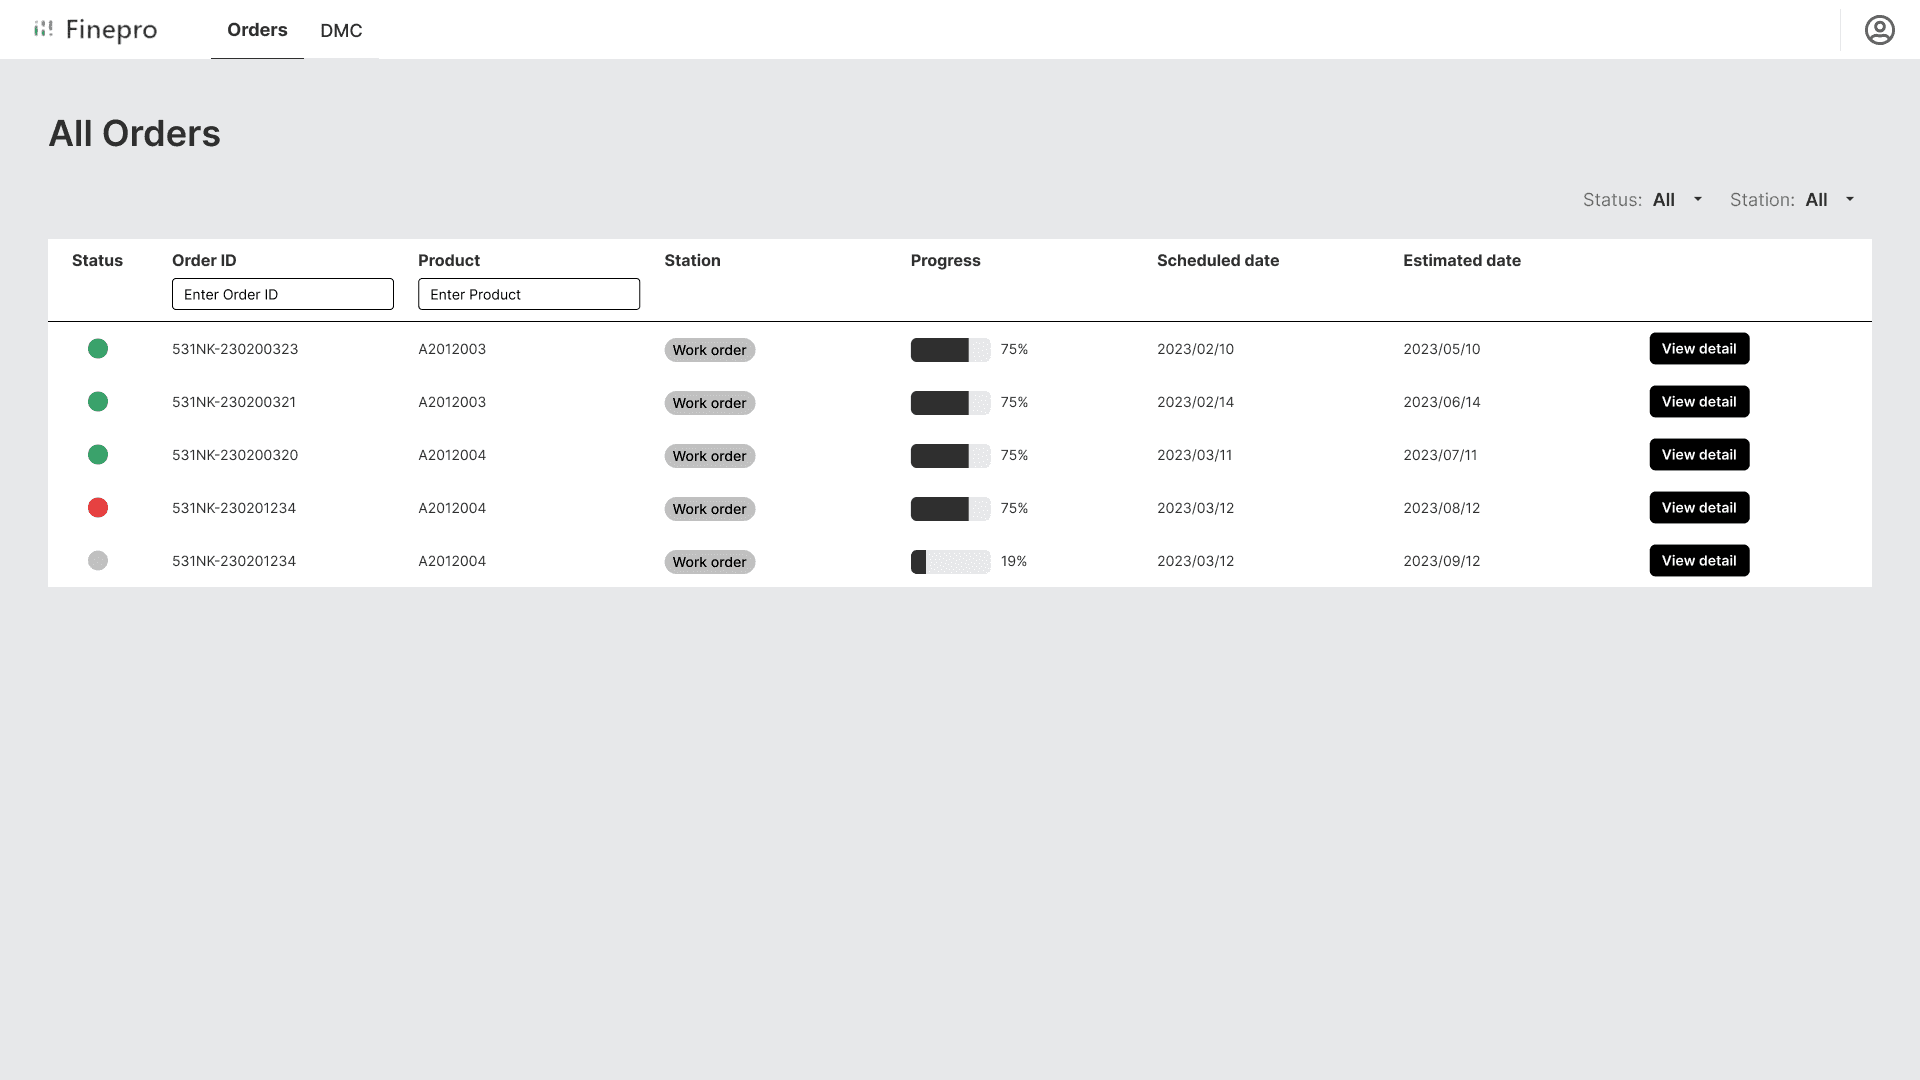Click green status dot for order 531NK-230200323
Viewport: 1920px width, 1080px height.
98,349
